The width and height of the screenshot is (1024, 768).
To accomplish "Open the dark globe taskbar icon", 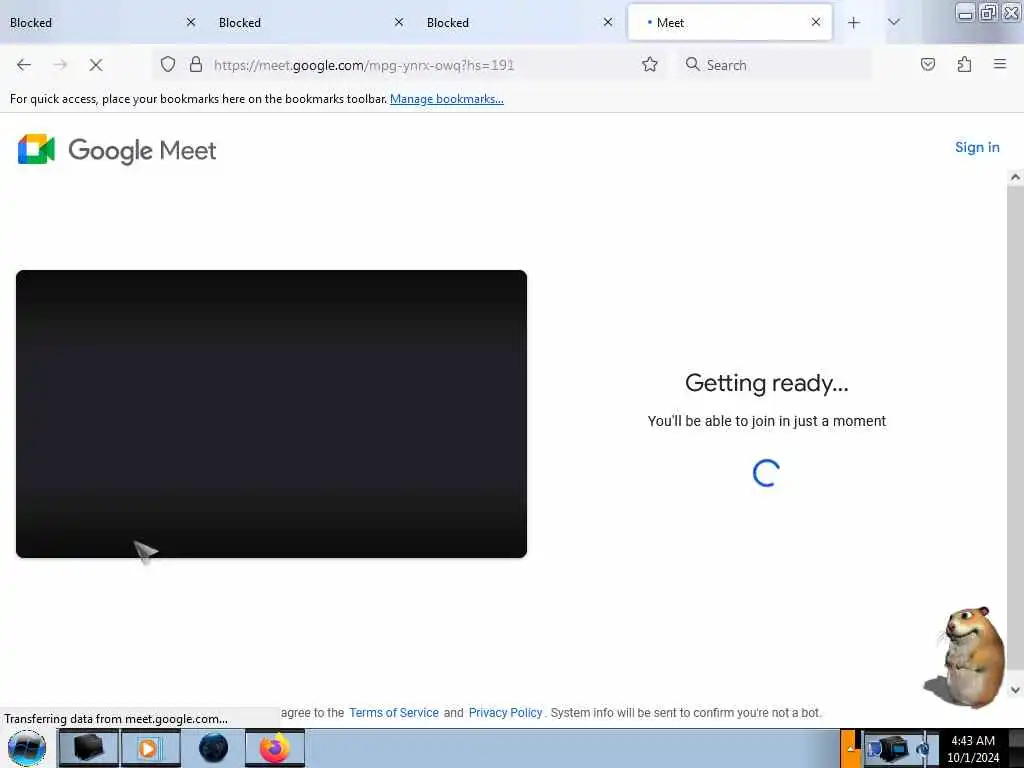I will pyautogui.click(x=213, y=748).
